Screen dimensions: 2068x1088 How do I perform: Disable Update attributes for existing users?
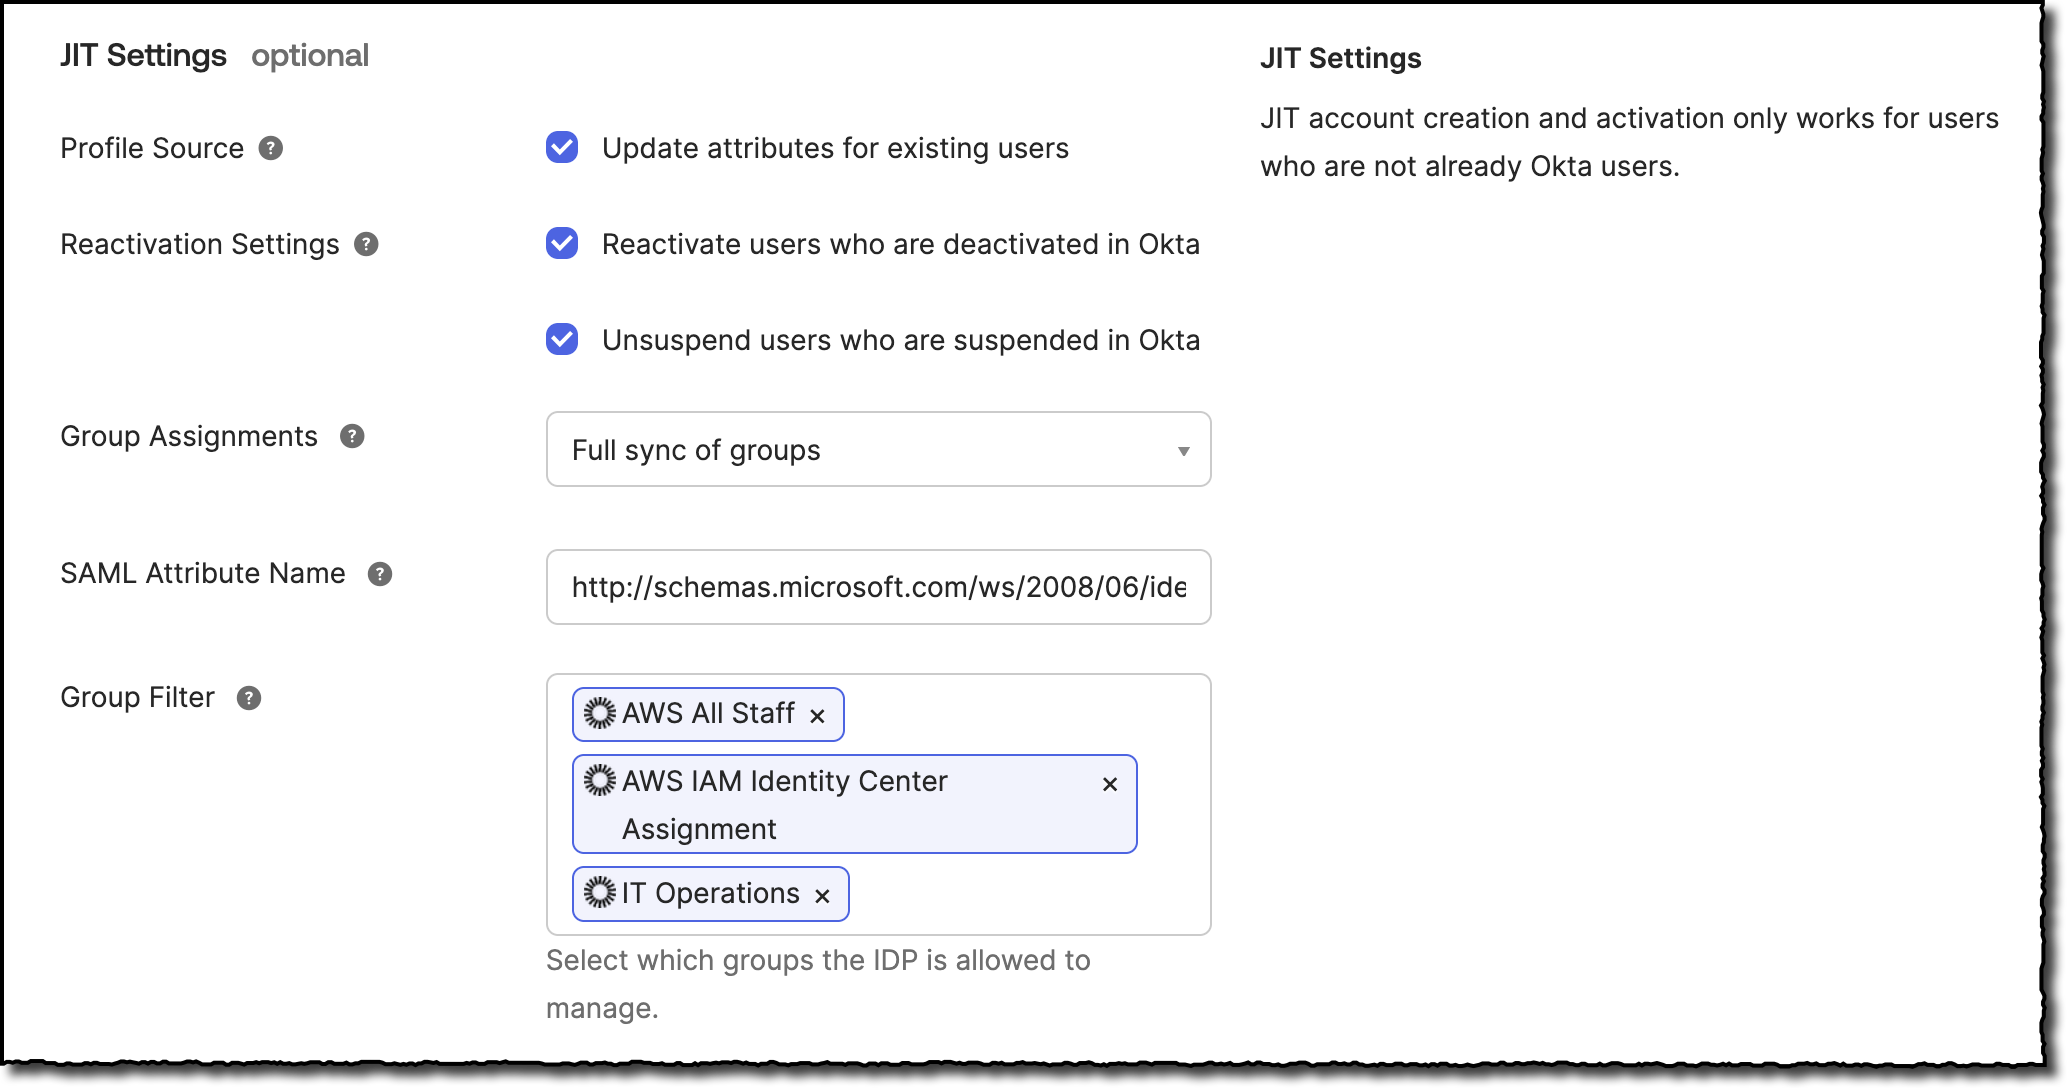point(562,147)
